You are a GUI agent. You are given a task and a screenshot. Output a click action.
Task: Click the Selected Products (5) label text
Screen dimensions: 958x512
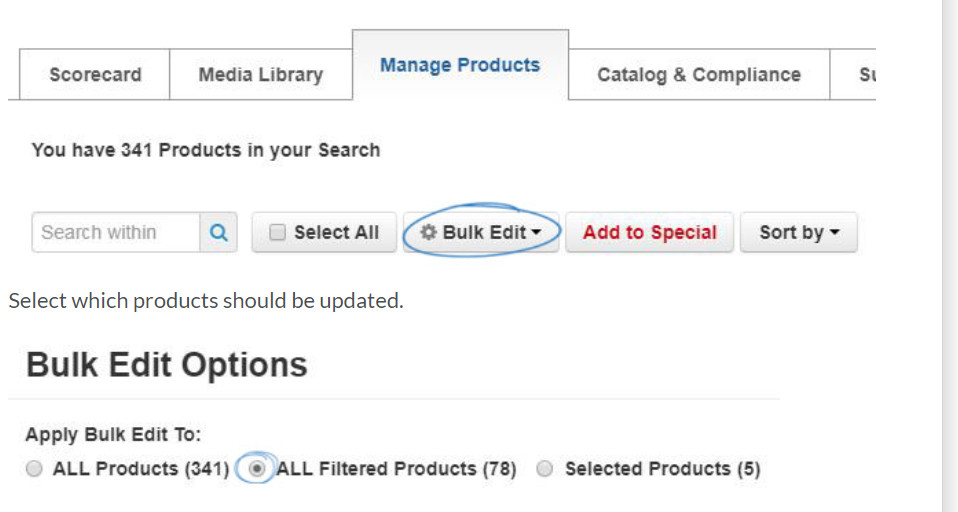pos(663,469)
